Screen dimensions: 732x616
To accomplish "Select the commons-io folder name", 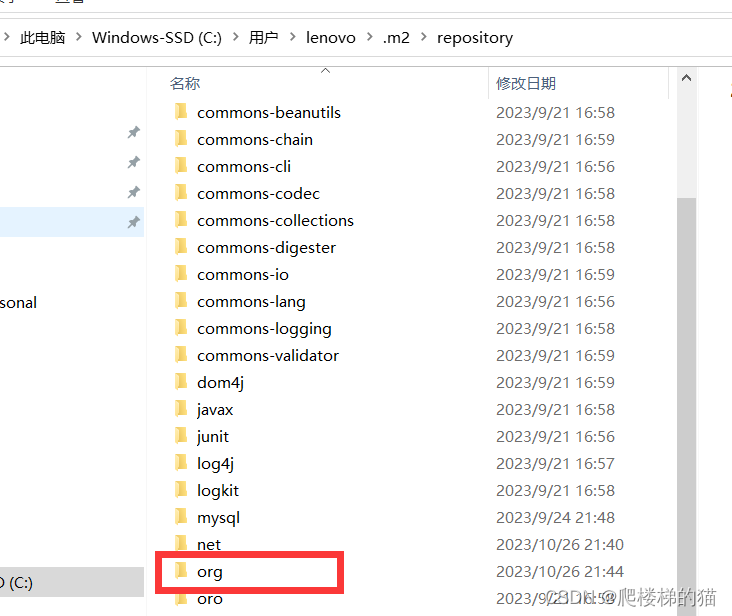I will [243, 275].
